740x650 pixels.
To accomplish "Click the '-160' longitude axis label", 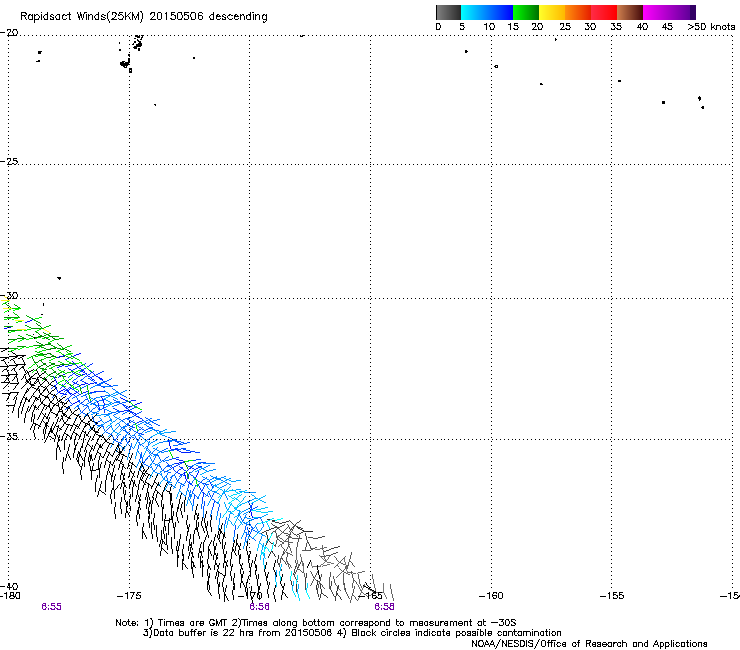I will click(491, 596).
